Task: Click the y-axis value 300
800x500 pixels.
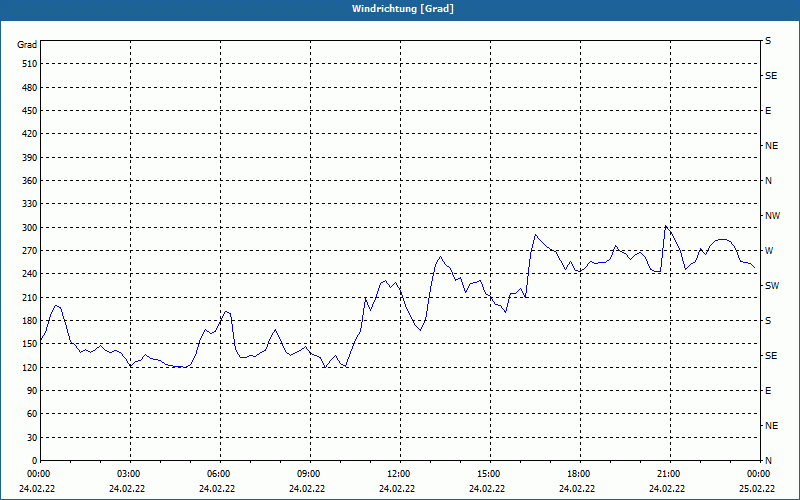Action: coord(30,228)
